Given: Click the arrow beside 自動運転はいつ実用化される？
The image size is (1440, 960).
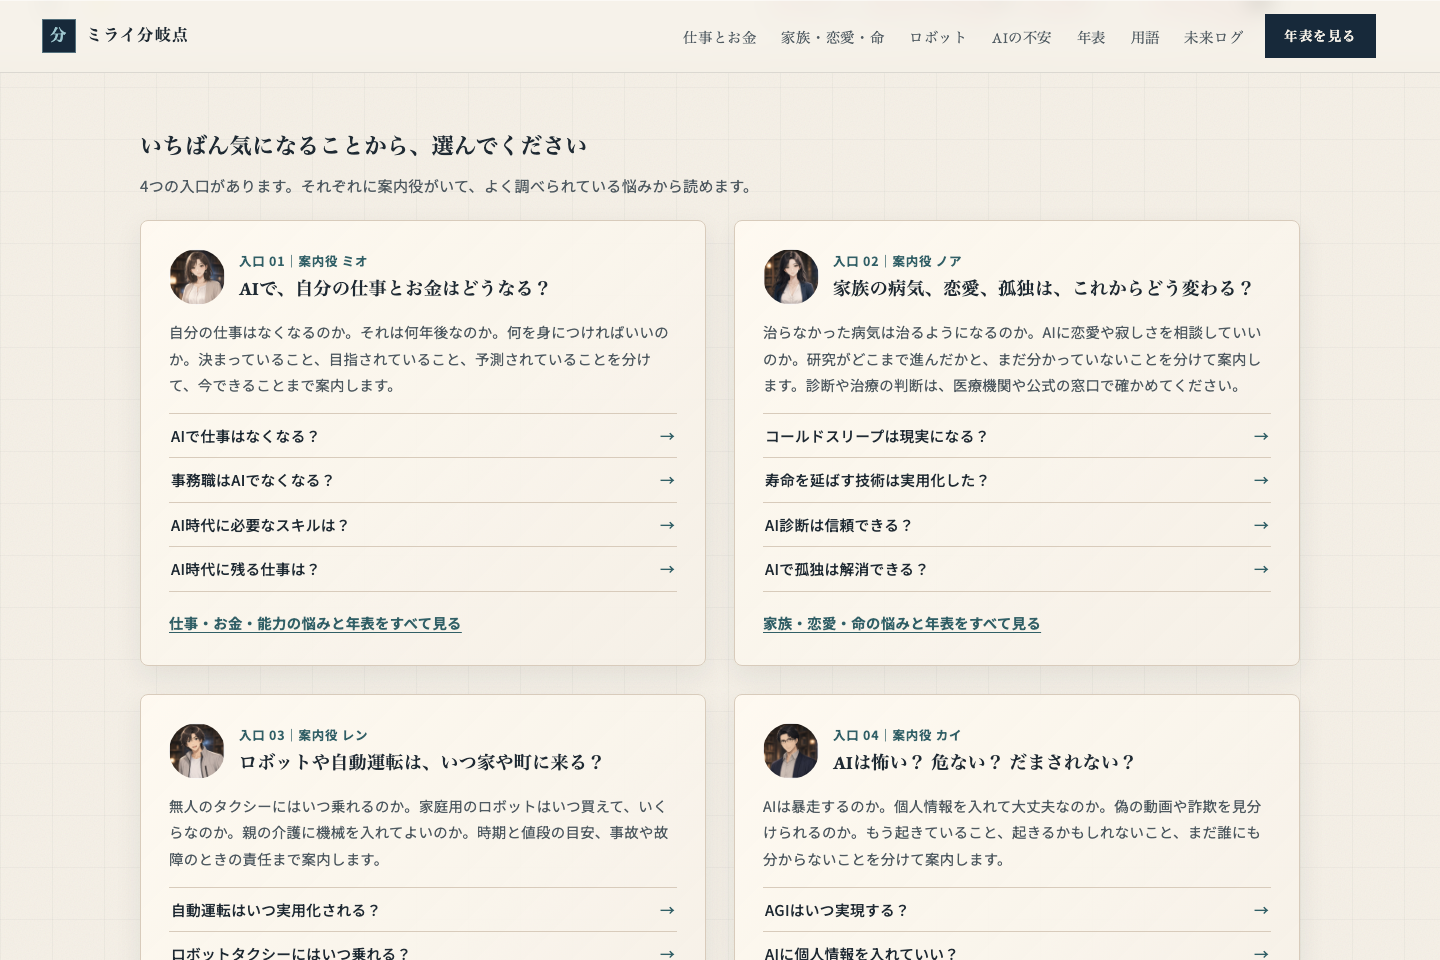Looking at the screenshot, I should tap(667, 910).
